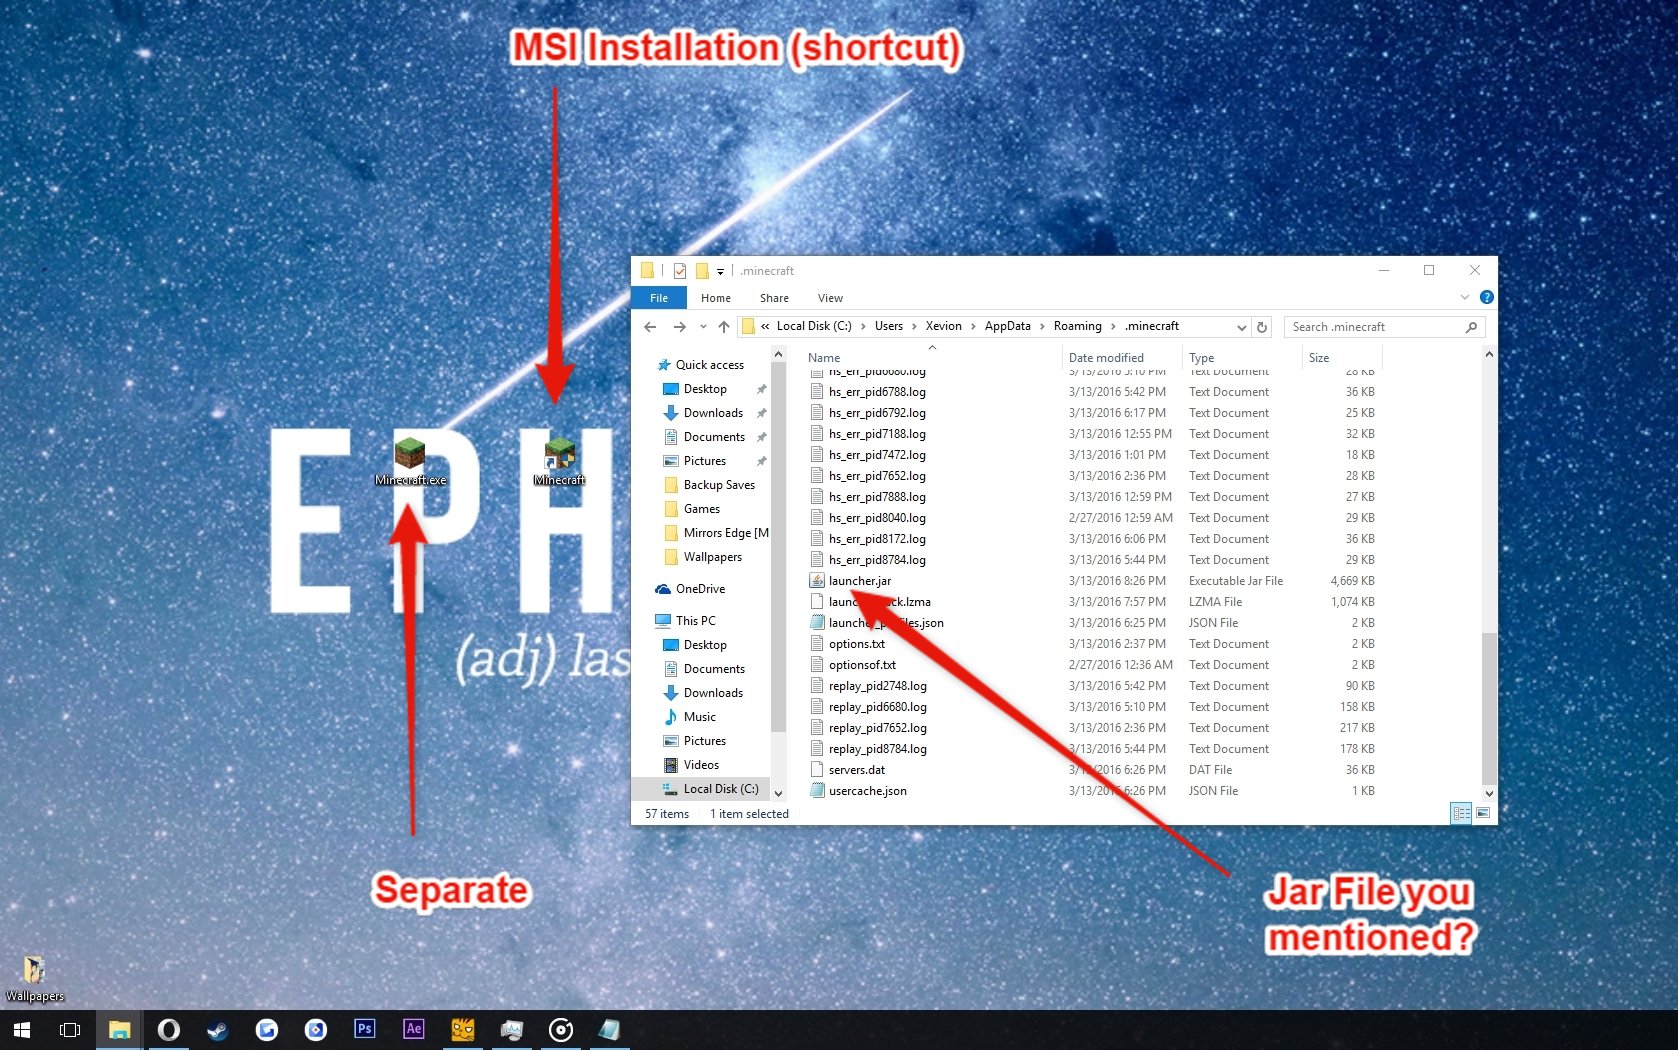
Task: Select the options.txt file name
Action: (x=857, y=644)
